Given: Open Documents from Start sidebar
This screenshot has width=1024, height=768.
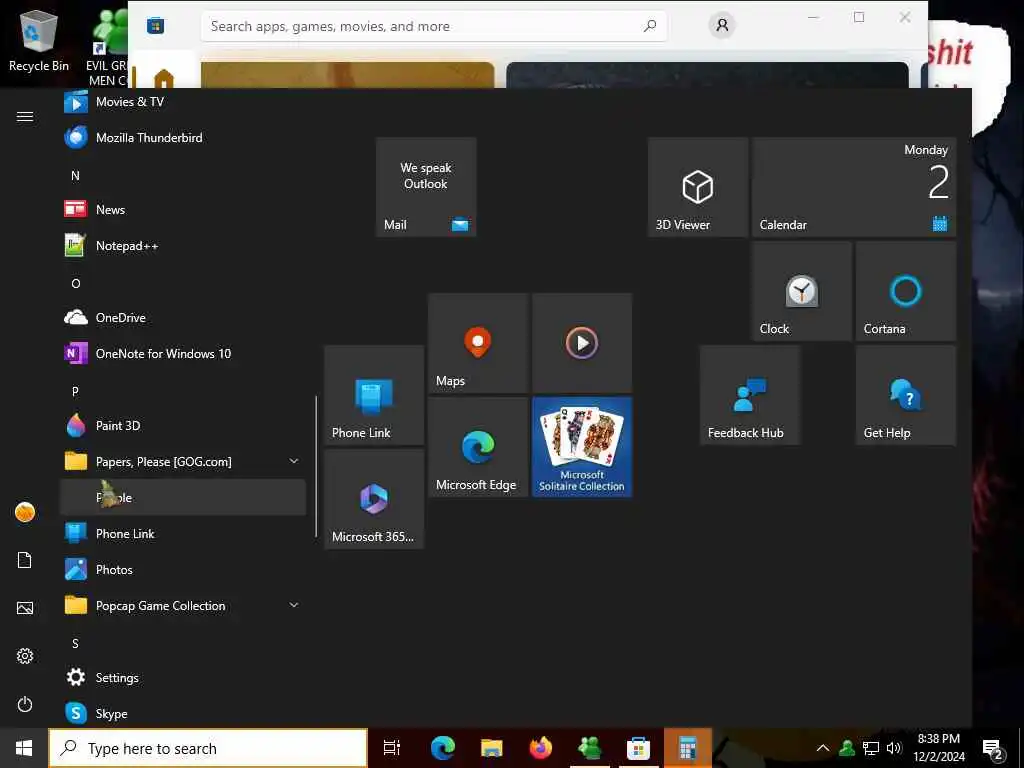Looking at the screenshot, I should point(25,560).
